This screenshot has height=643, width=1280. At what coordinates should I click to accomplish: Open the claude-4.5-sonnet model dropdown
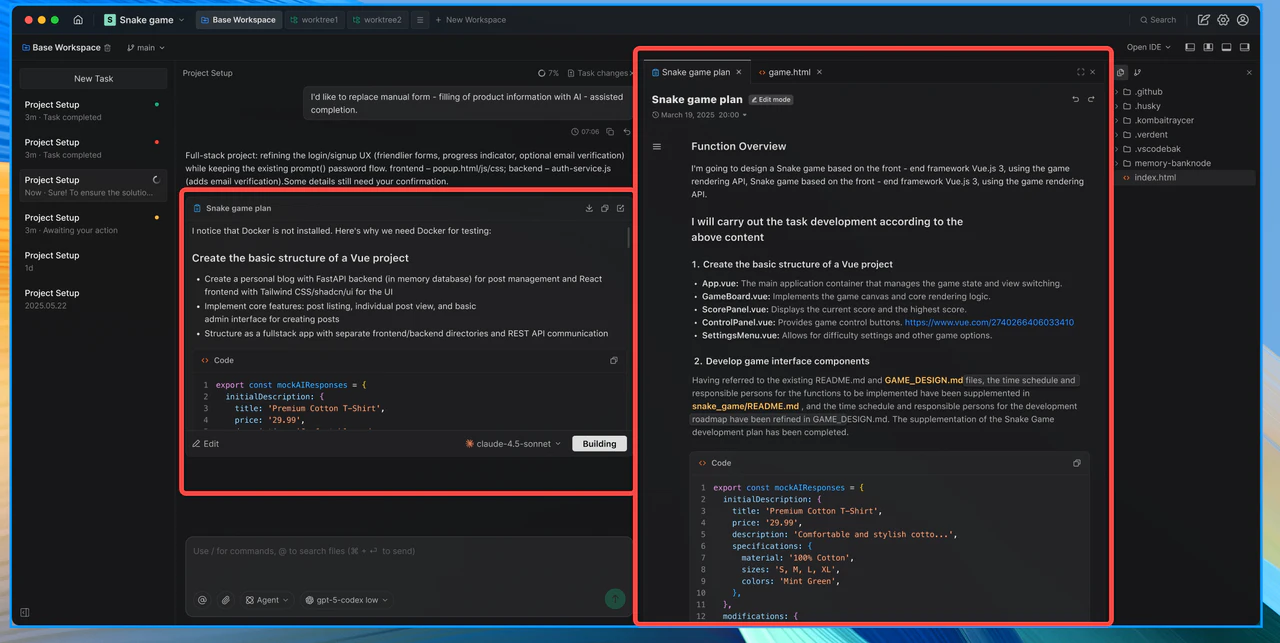513,443
